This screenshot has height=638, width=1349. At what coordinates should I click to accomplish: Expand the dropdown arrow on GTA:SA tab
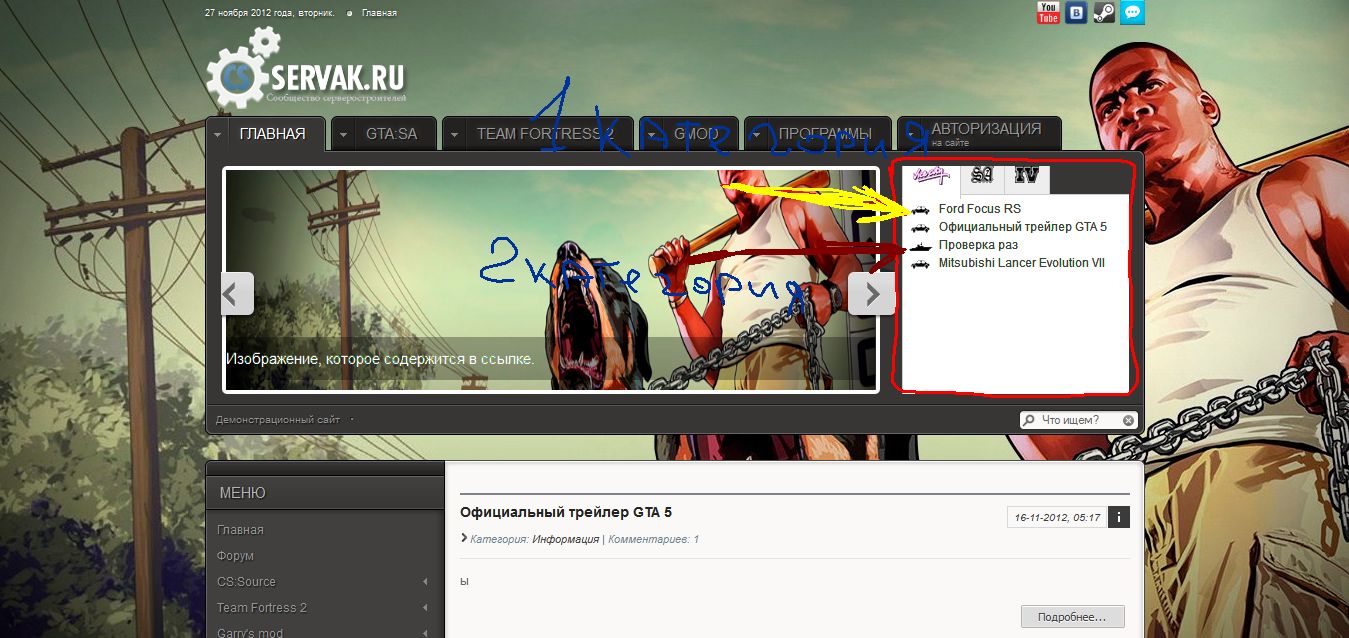point(343,134)
